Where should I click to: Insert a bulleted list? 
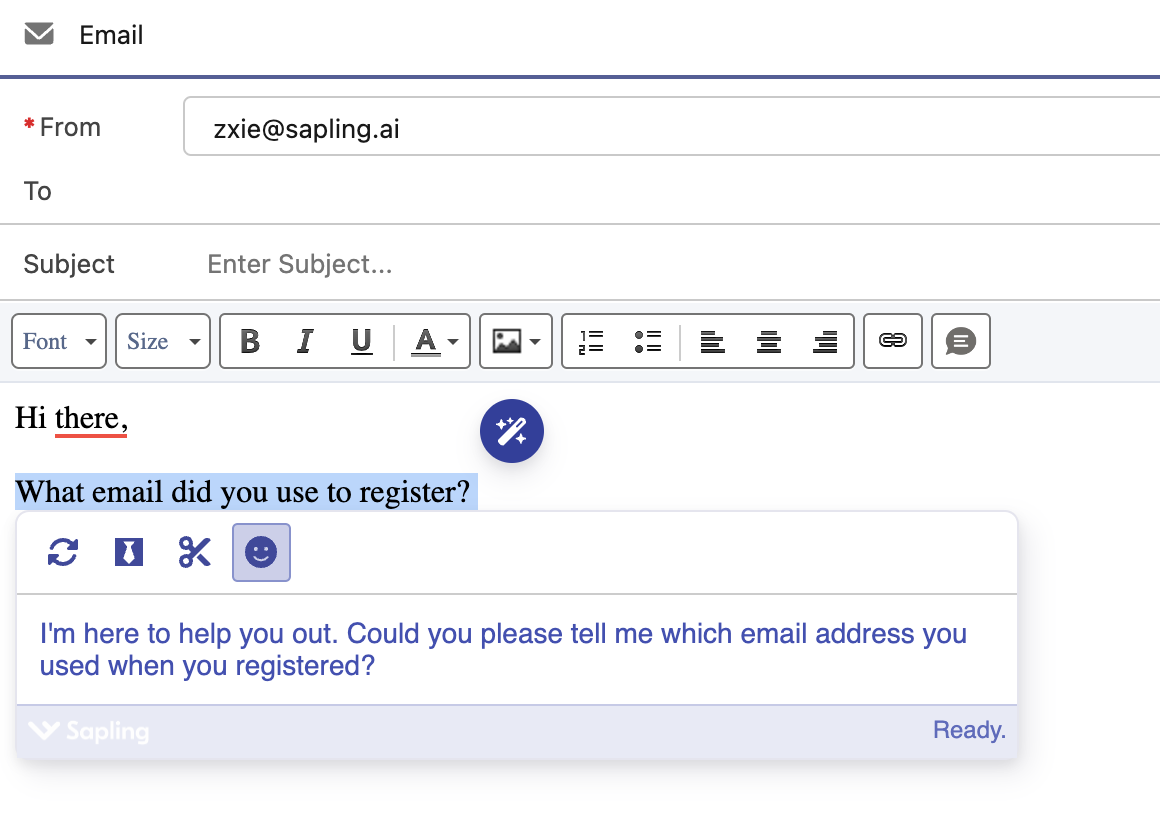648,341
